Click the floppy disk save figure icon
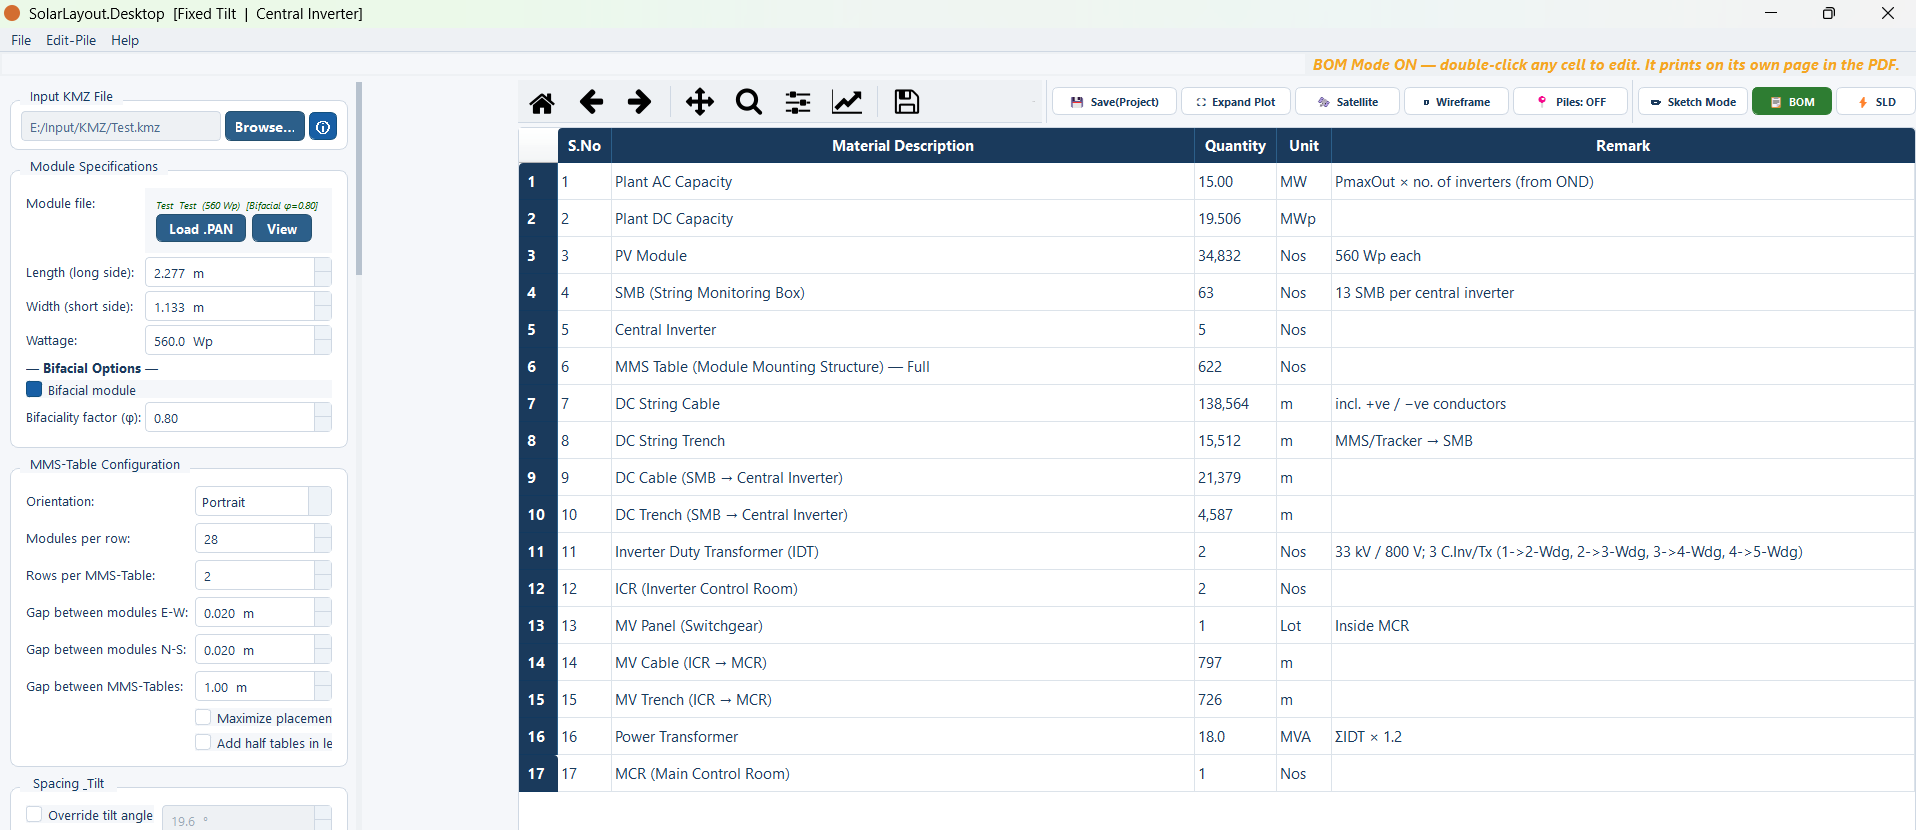This screenshot has height=830, width=1916. 907,102
